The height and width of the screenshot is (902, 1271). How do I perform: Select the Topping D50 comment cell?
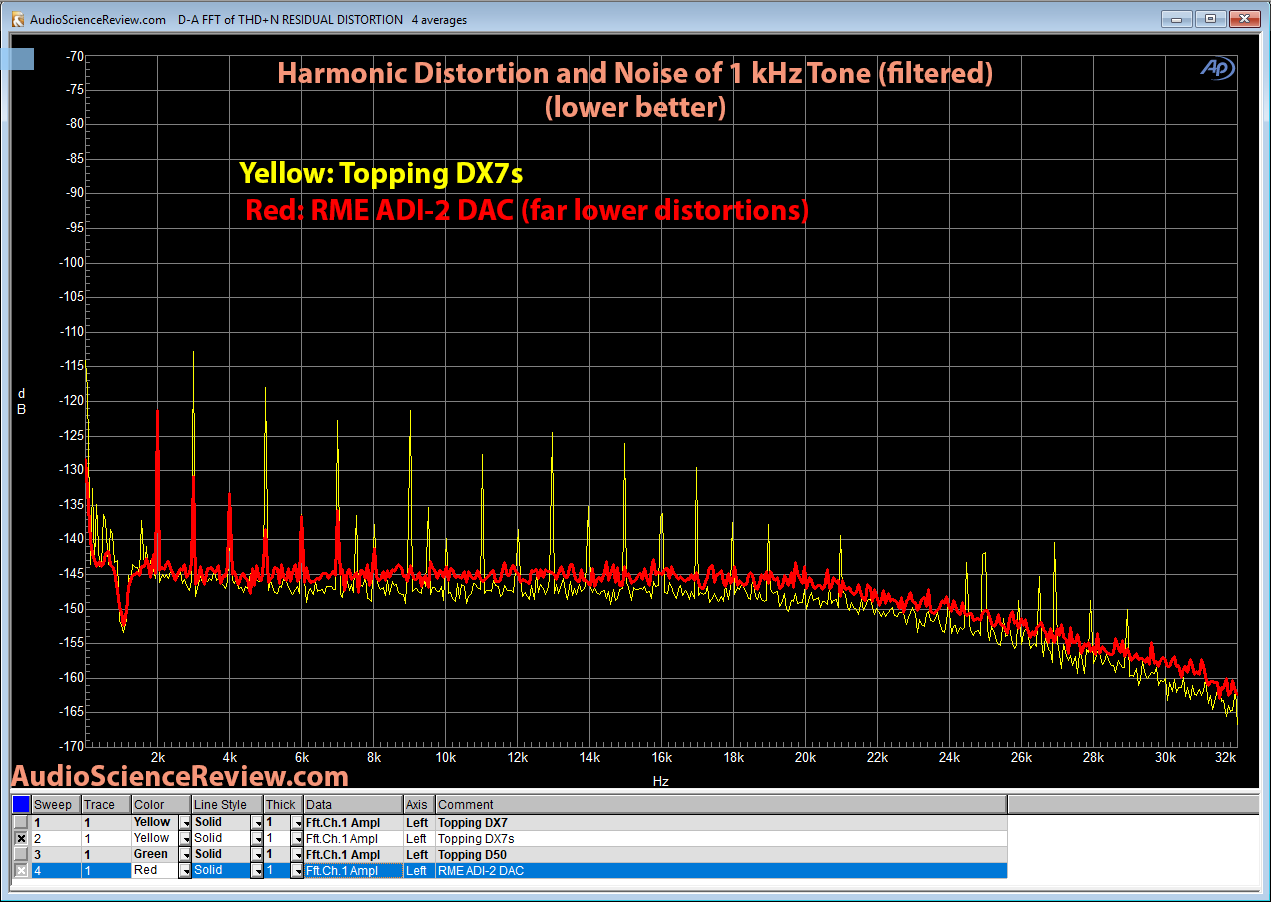pos(720,854)
